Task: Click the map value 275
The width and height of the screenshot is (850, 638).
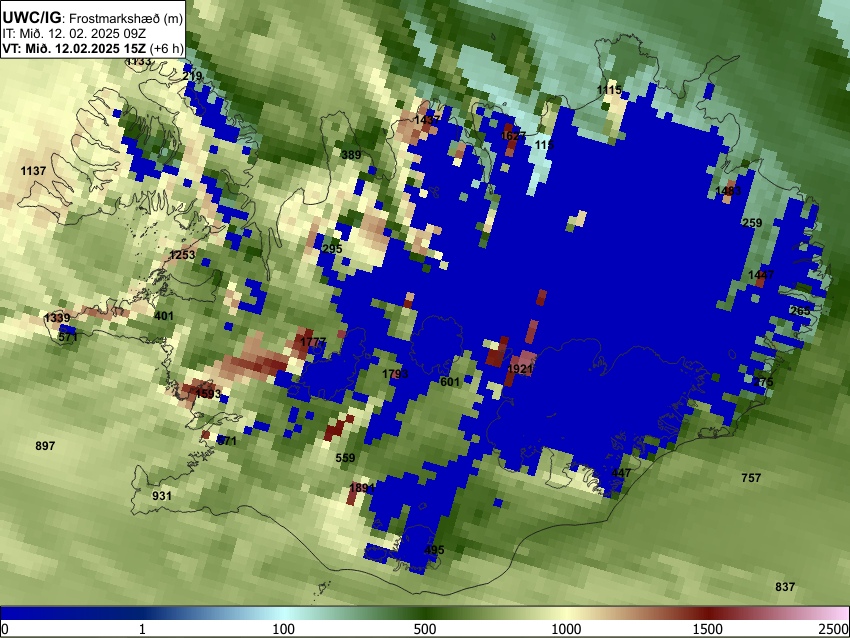Action: (x=763, y=382)
